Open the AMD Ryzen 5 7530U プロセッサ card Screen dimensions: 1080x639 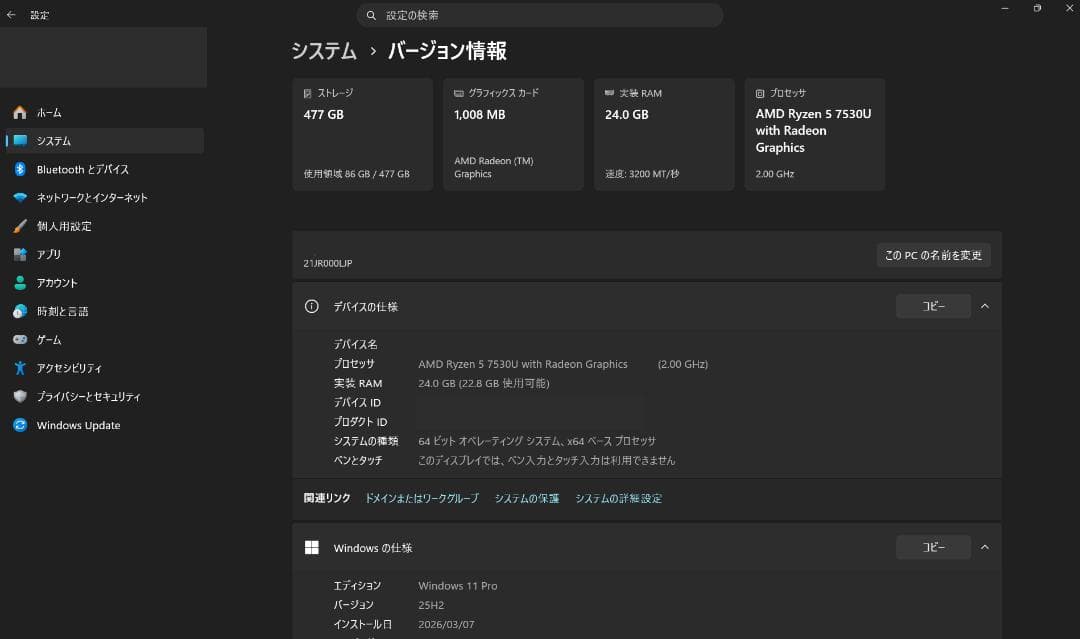coord(815,134)
